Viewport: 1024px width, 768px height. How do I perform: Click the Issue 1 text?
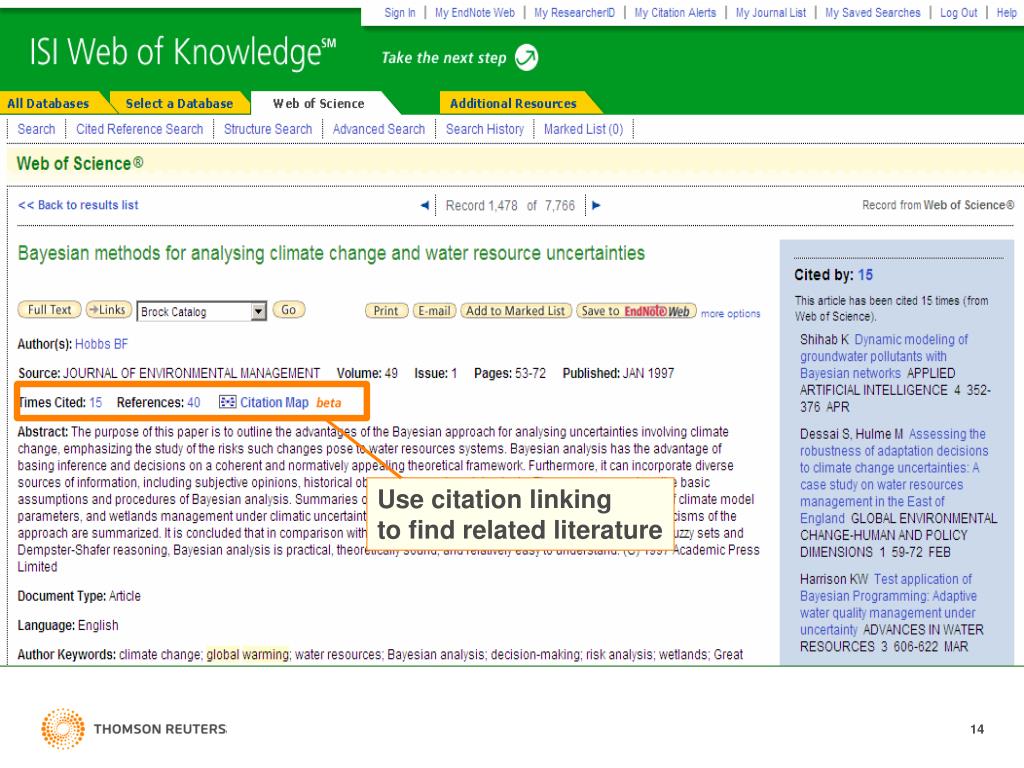(436, 374)
